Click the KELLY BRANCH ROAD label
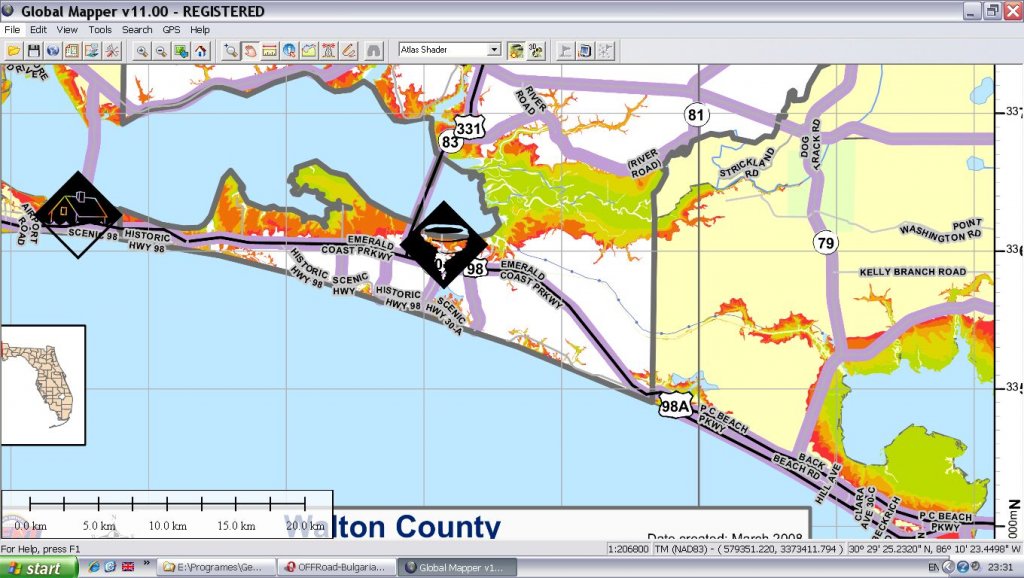 (x=912, y=272)
